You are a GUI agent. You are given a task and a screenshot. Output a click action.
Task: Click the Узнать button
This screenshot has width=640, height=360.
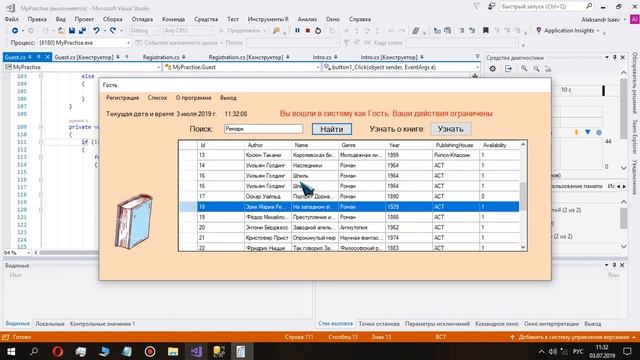click(x=451, y=129)
